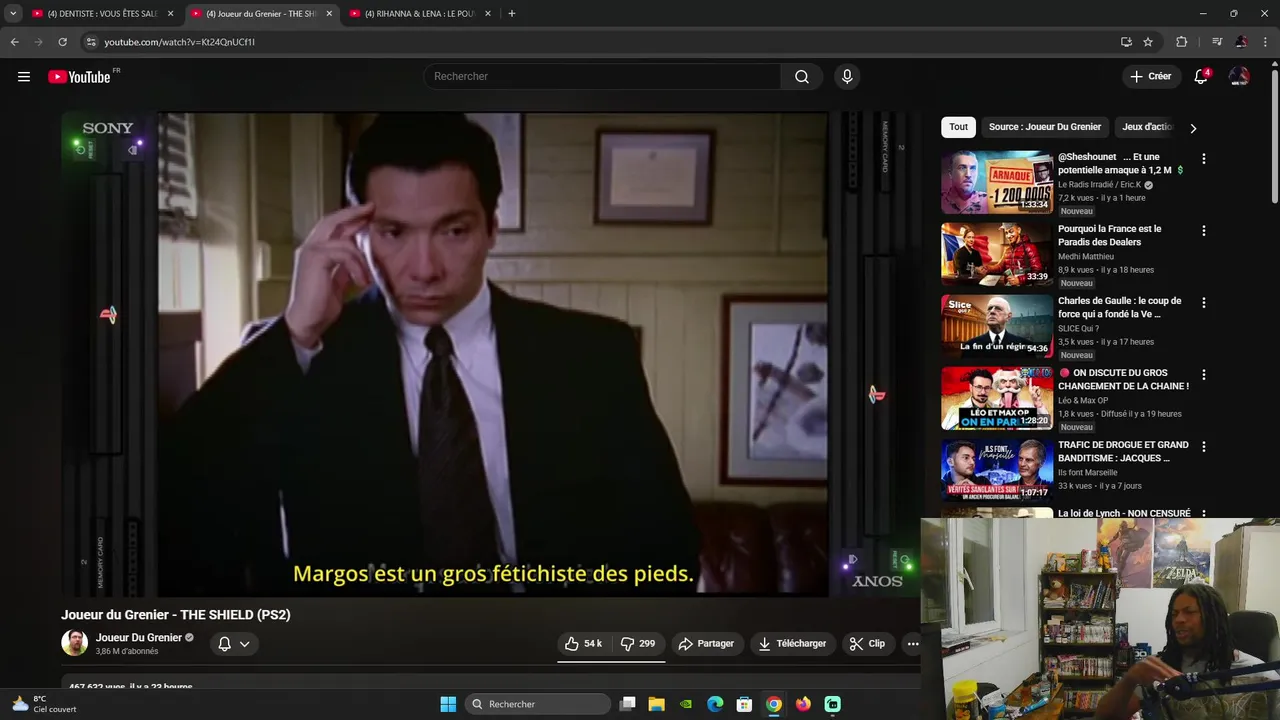Open the tab search dropdown arrow
The image size is (1280, 720).
13,14
